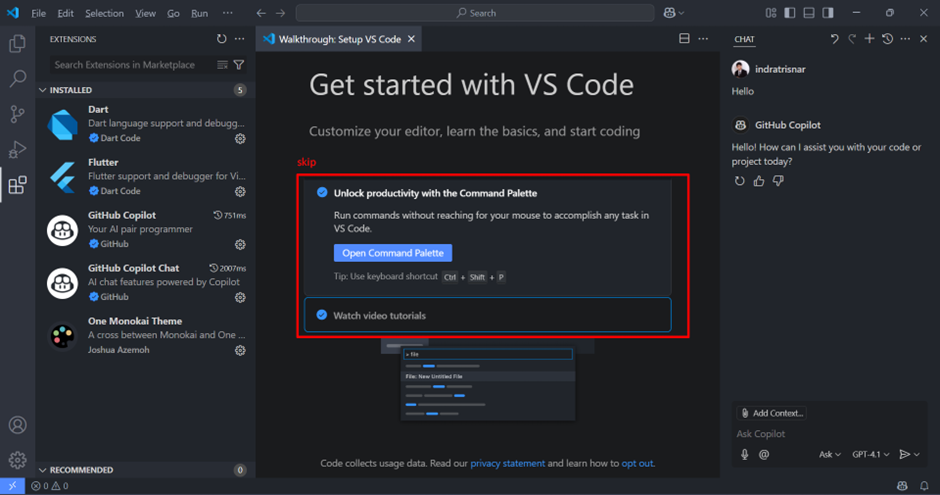Start voice chat with microphone icon
The height and width of the screenshot is (495, 940).
[745, 454]
